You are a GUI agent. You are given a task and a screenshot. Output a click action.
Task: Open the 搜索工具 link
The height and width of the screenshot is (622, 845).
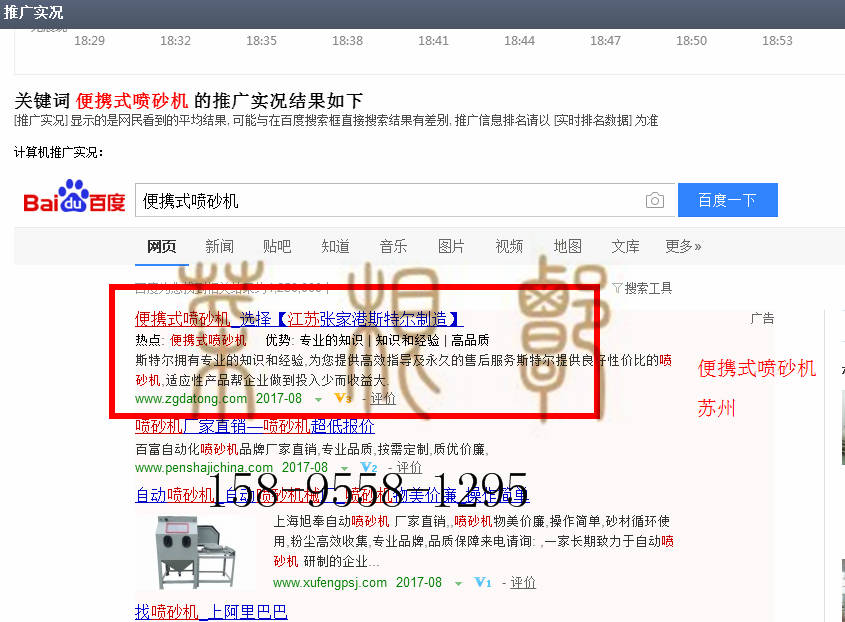click(x=648, y=288)
